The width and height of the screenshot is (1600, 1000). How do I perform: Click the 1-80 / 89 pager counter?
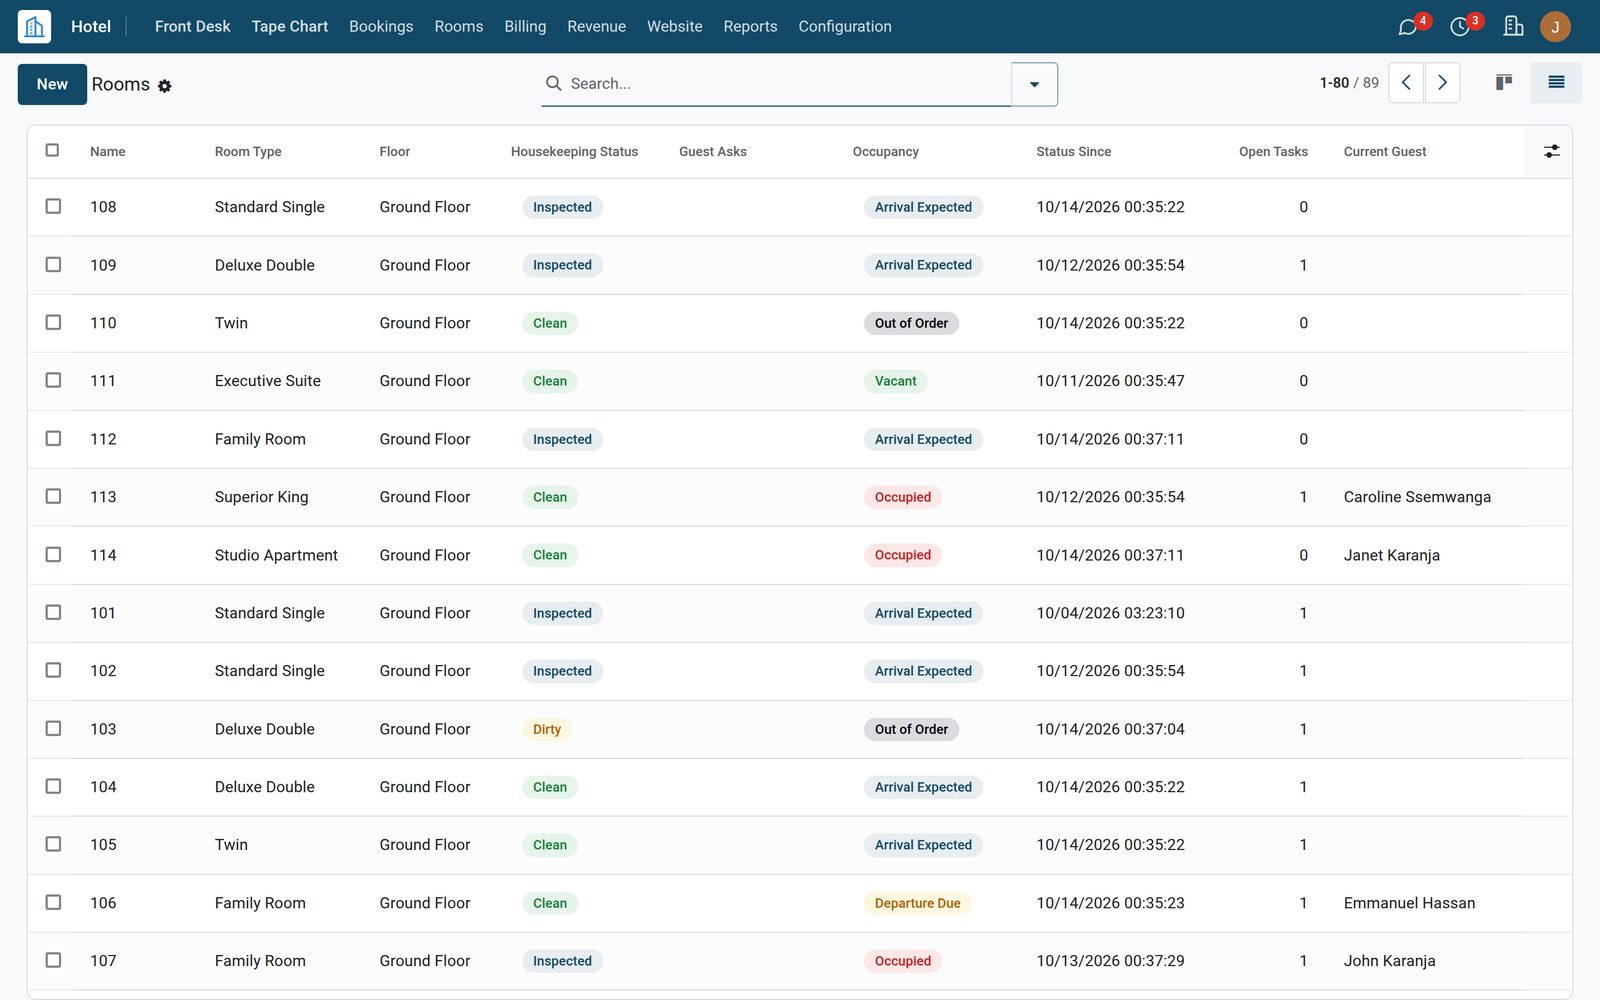pyautogui.click(x=1349, y=83)
